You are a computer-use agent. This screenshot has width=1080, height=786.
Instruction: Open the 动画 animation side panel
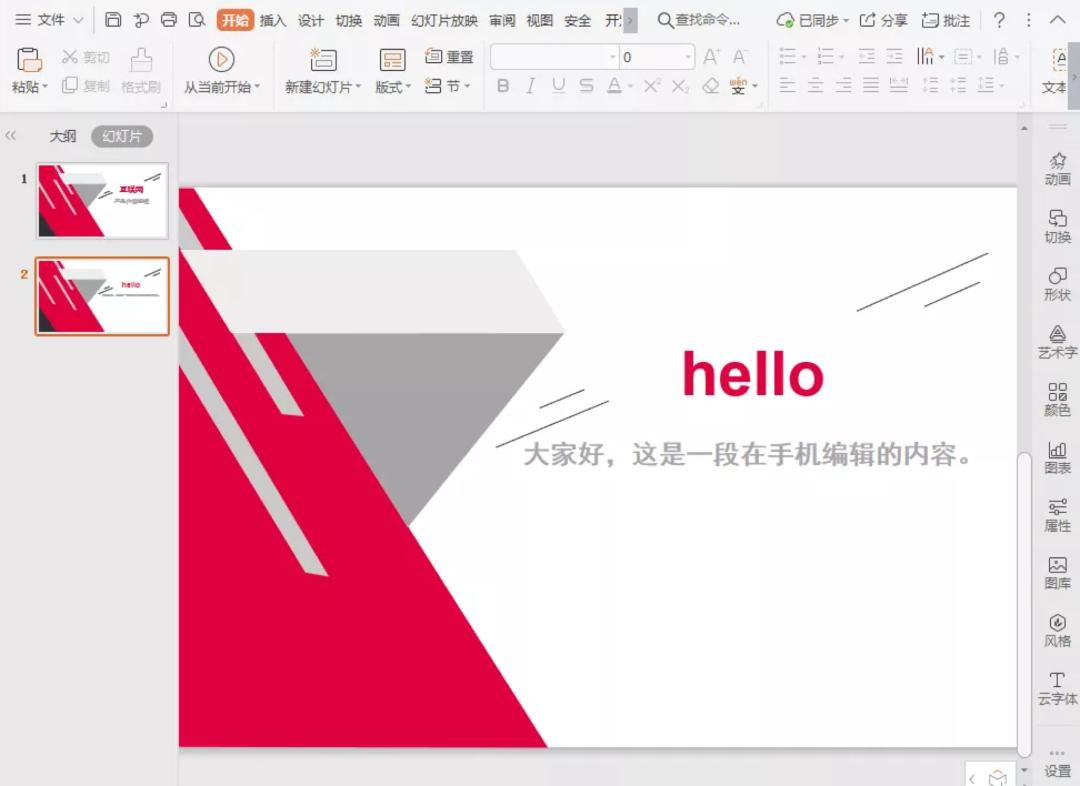(x=1057, y=168)
